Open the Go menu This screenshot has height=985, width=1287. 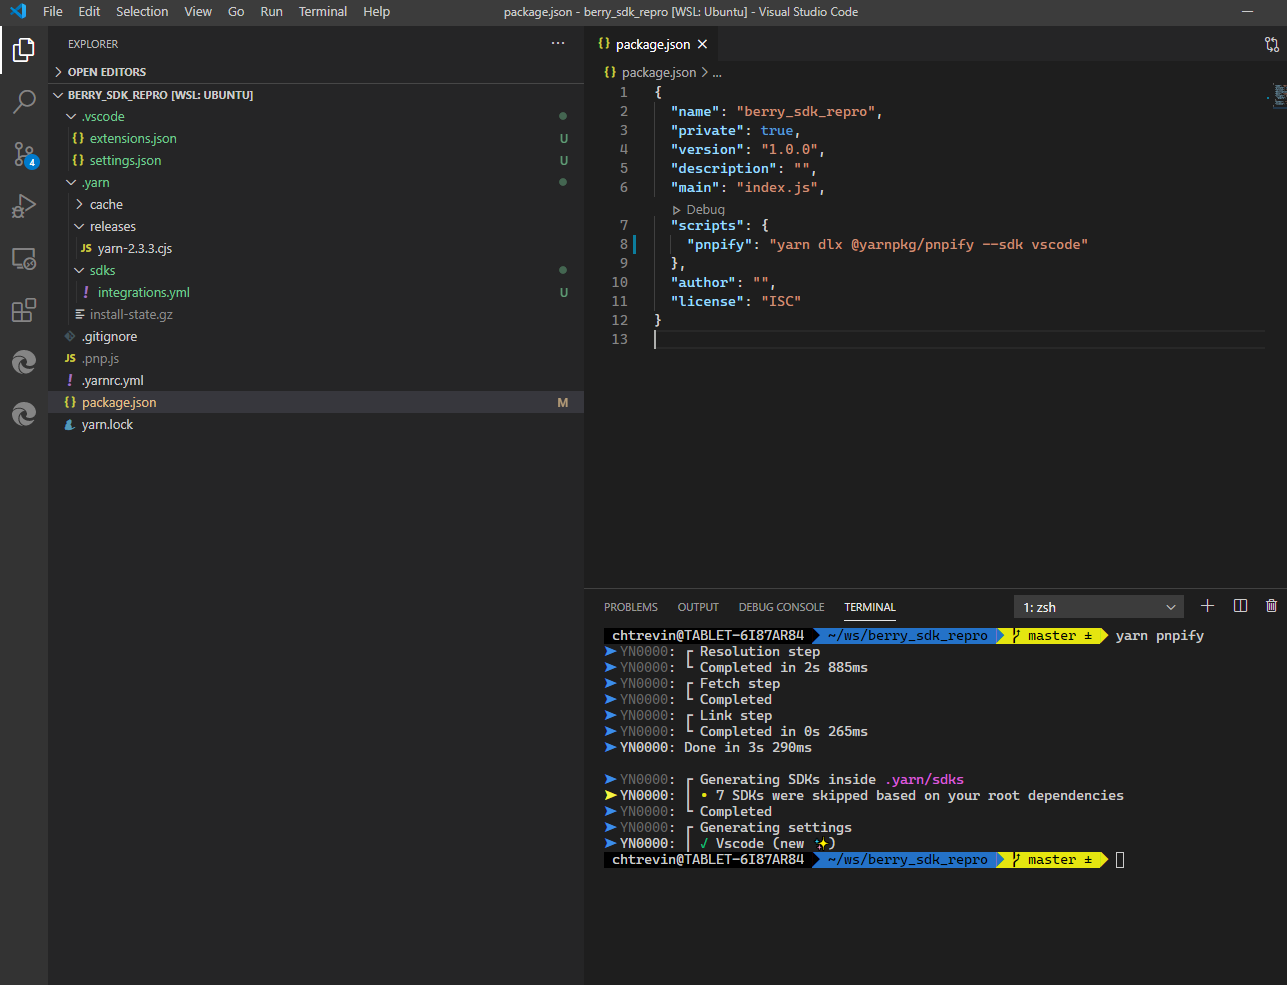[236, 11]
